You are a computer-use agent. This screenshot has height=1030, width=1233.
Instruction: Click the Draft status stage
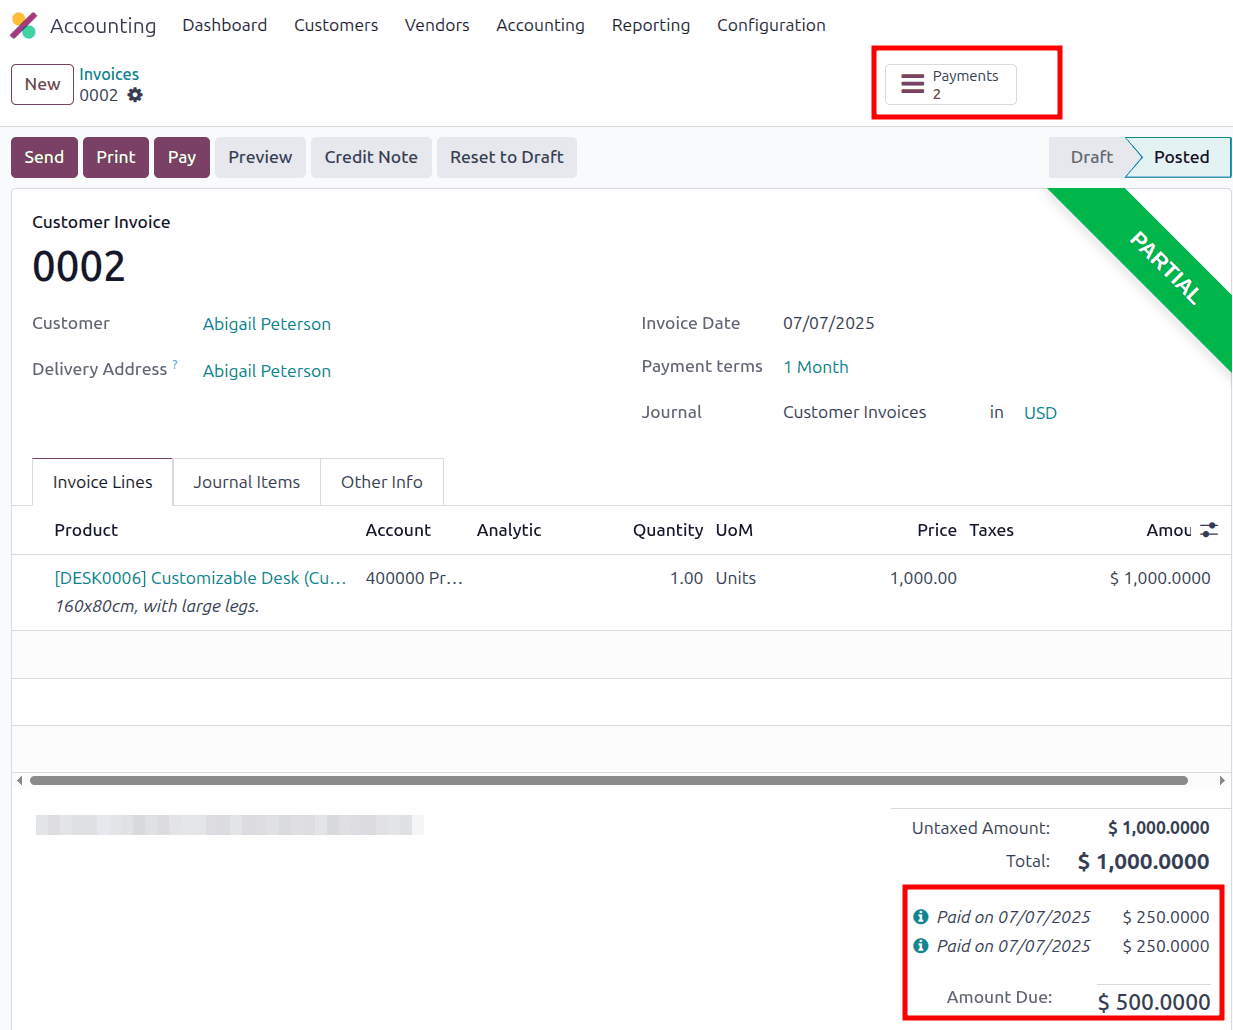[1091, 157]
